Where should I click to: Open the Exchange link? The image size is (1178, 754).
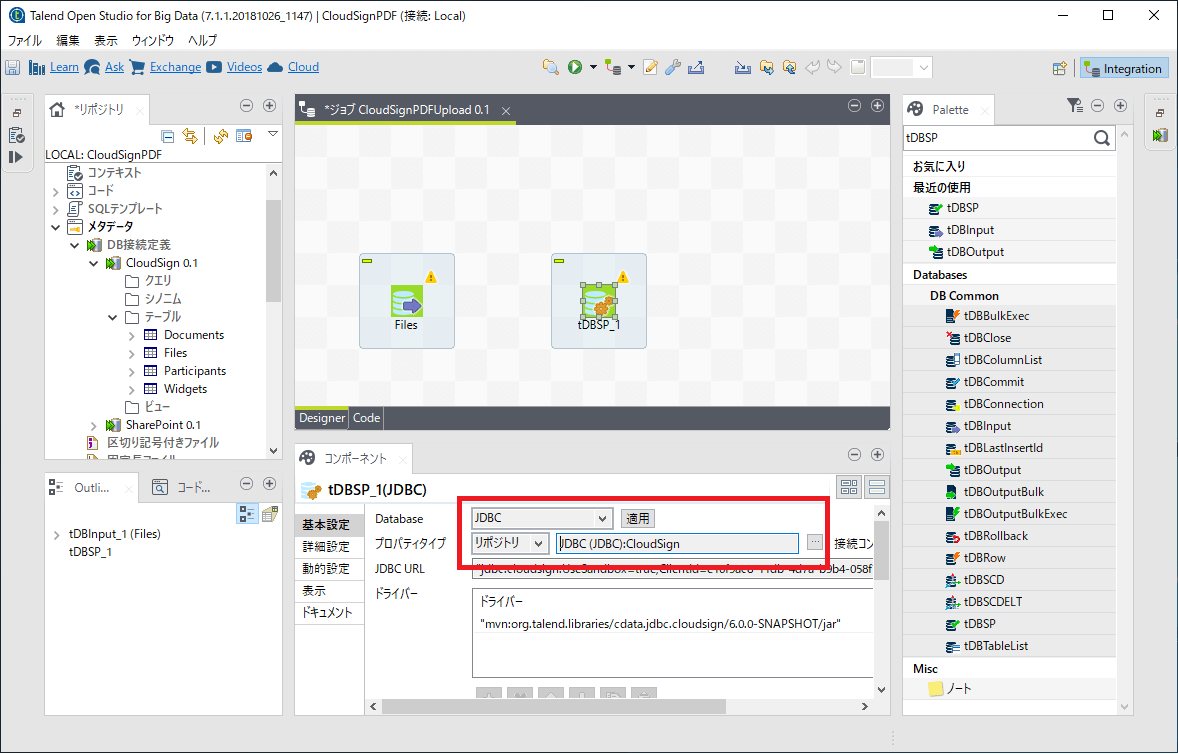(x=175, y=67)
